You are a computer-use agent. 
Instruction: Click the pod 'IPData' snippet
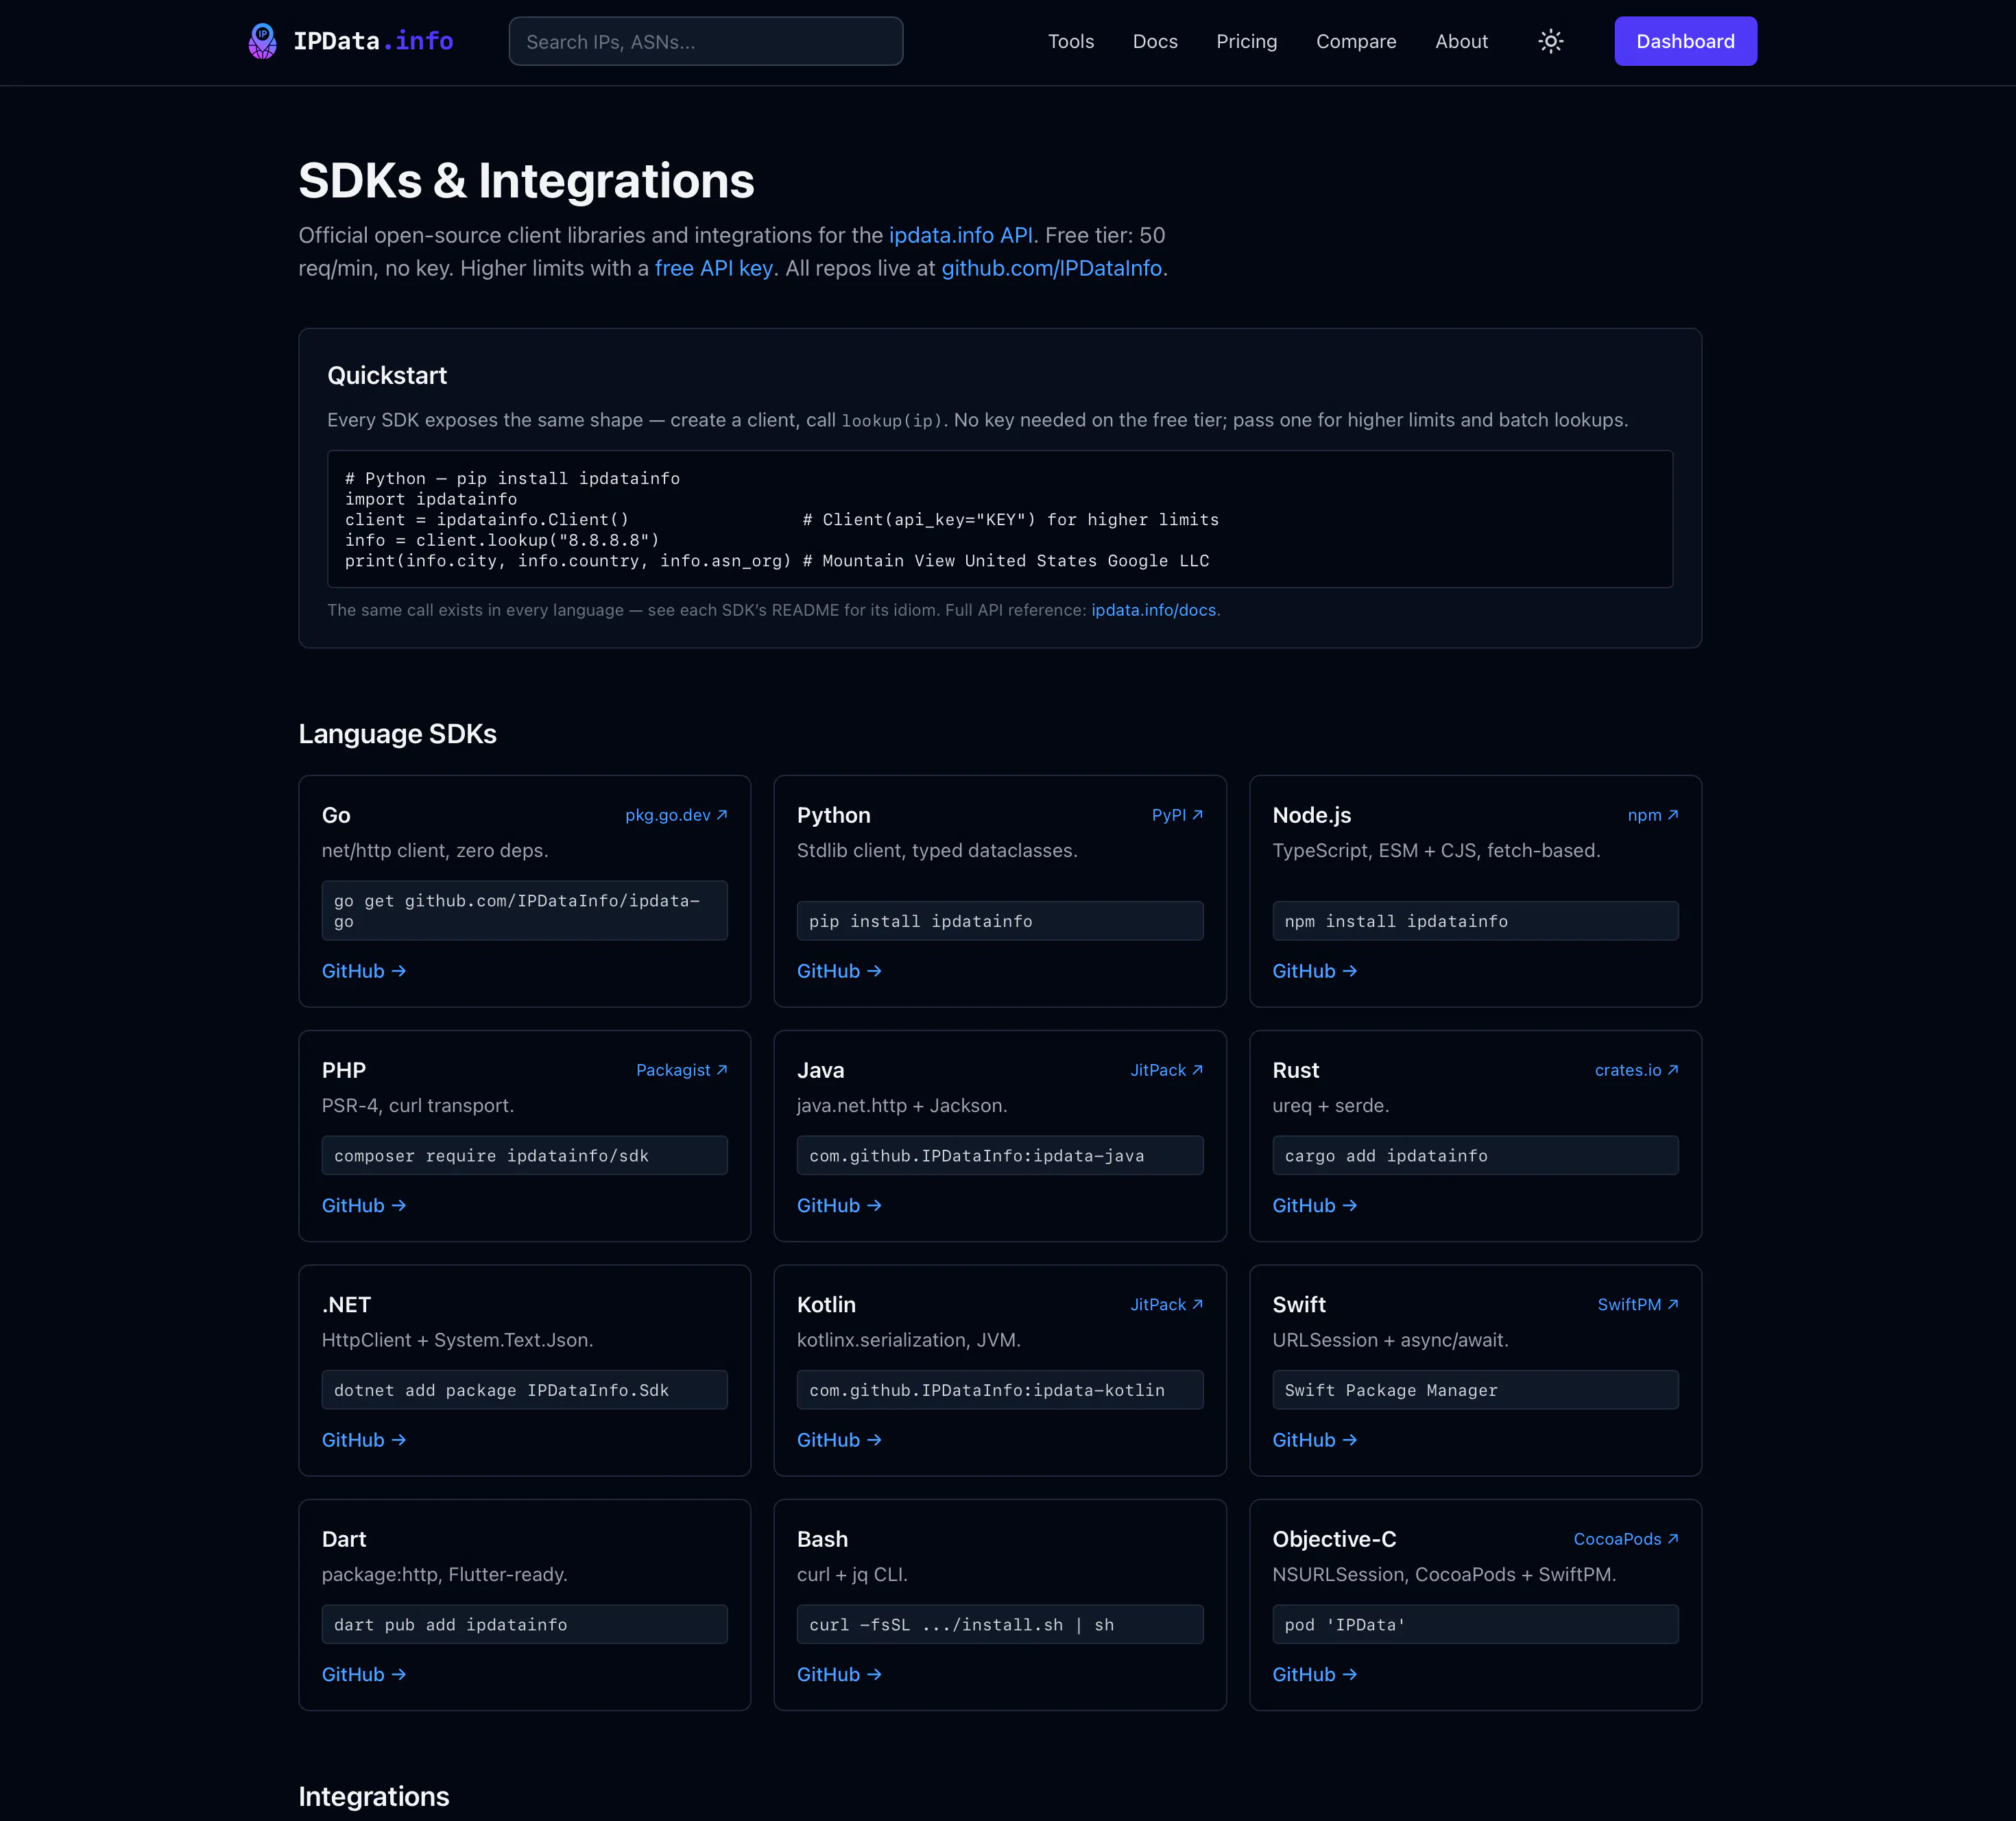1475,1624
